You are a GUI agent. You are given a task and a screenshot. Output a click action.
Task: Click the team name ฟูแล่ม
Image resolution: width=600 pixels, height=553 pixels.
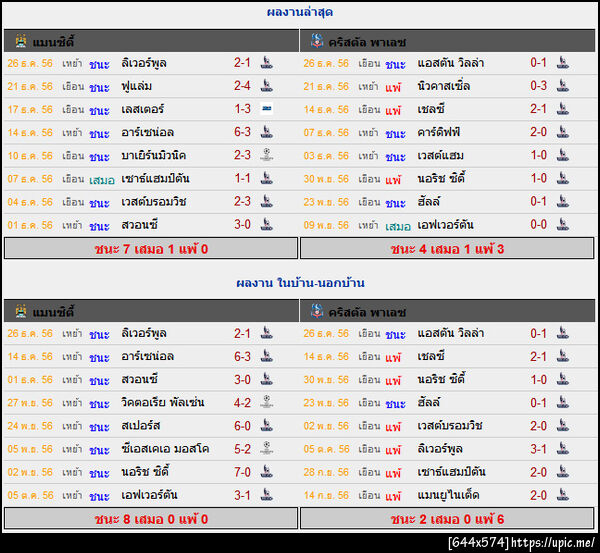(136, 86)
